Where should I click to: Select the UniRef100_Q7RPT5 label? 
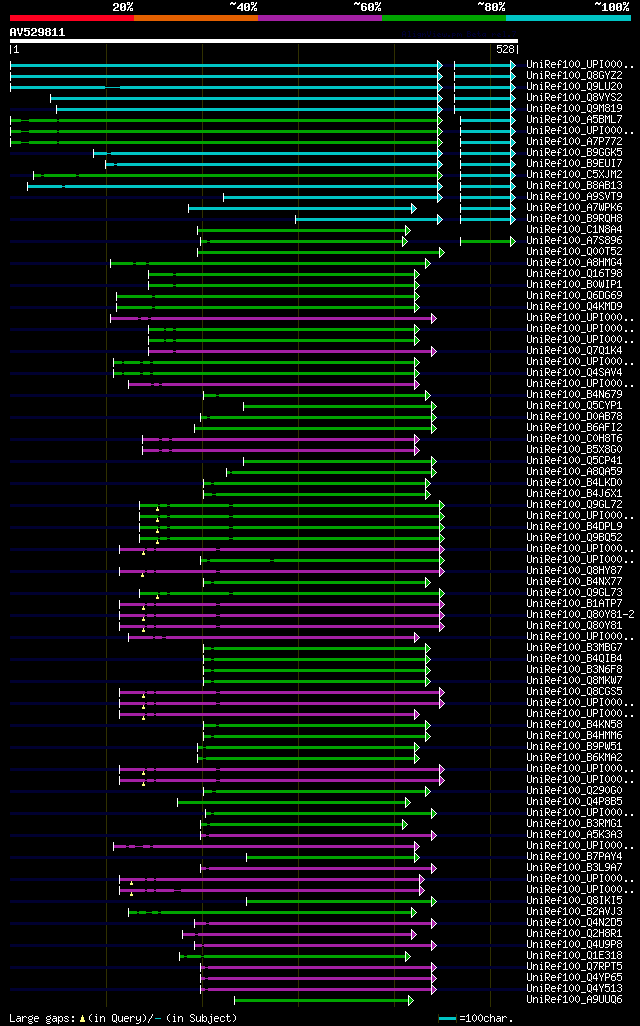pos(575,966)
